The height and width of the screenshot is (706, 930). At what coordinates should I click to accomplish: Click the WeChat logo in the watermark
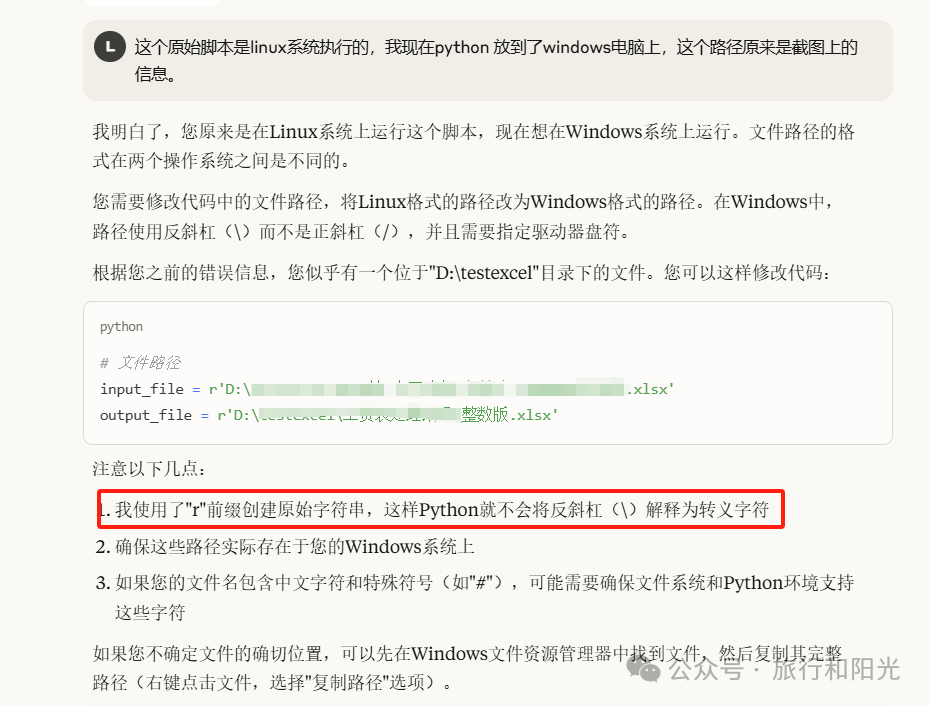point(644,669)
